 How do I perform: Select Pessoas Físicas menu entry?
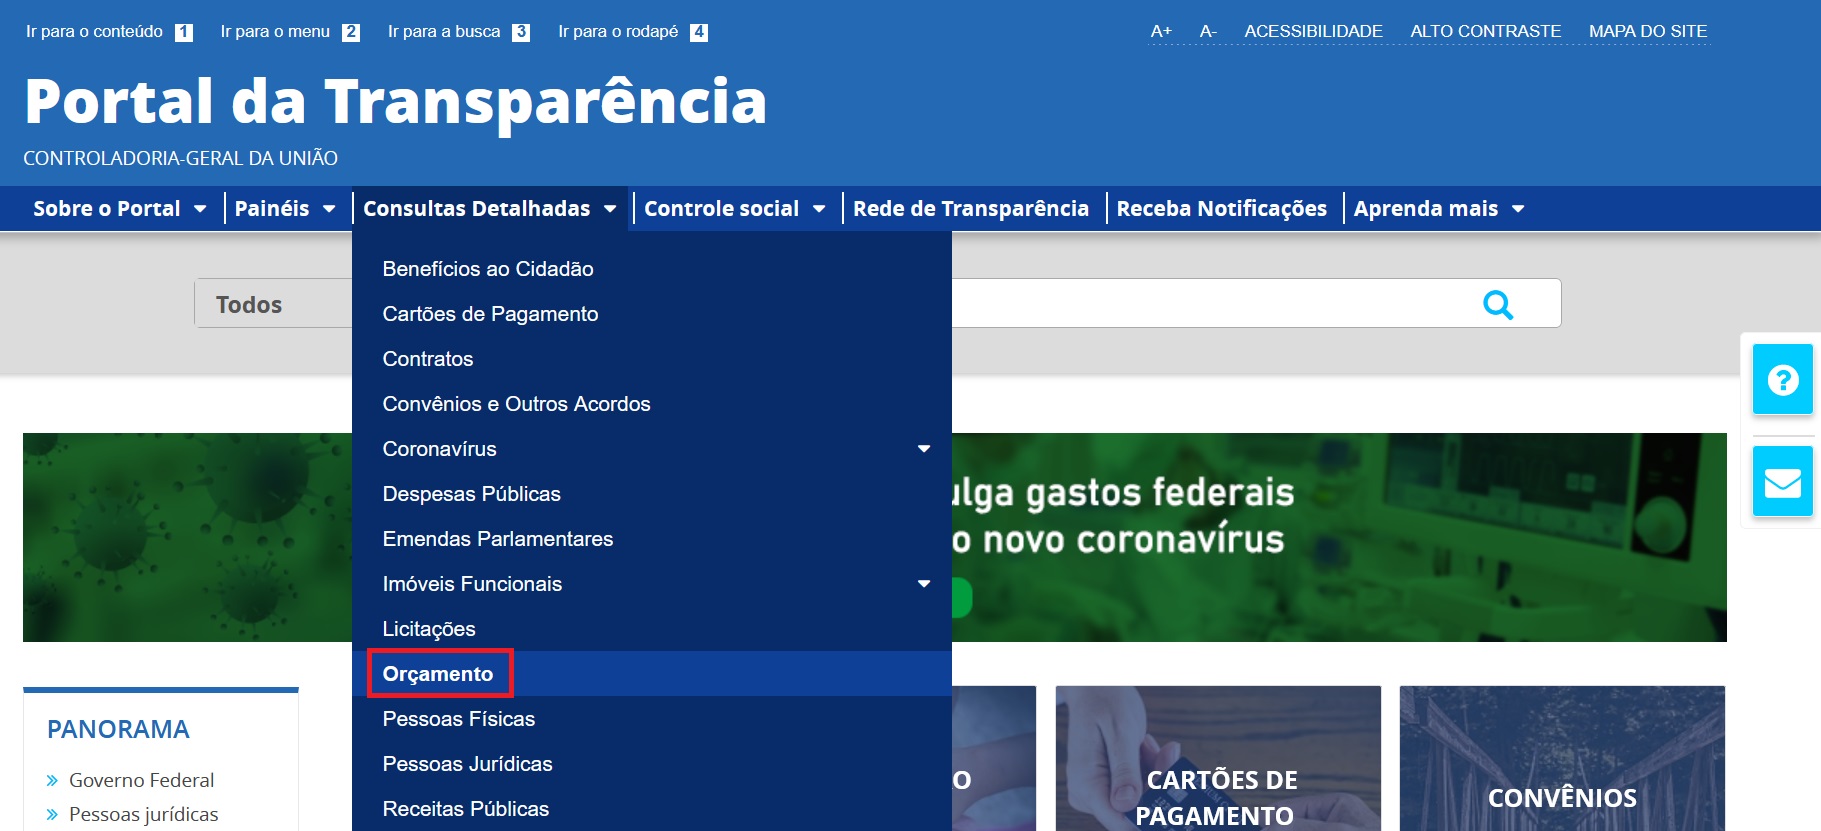click(x=652, y=719)
